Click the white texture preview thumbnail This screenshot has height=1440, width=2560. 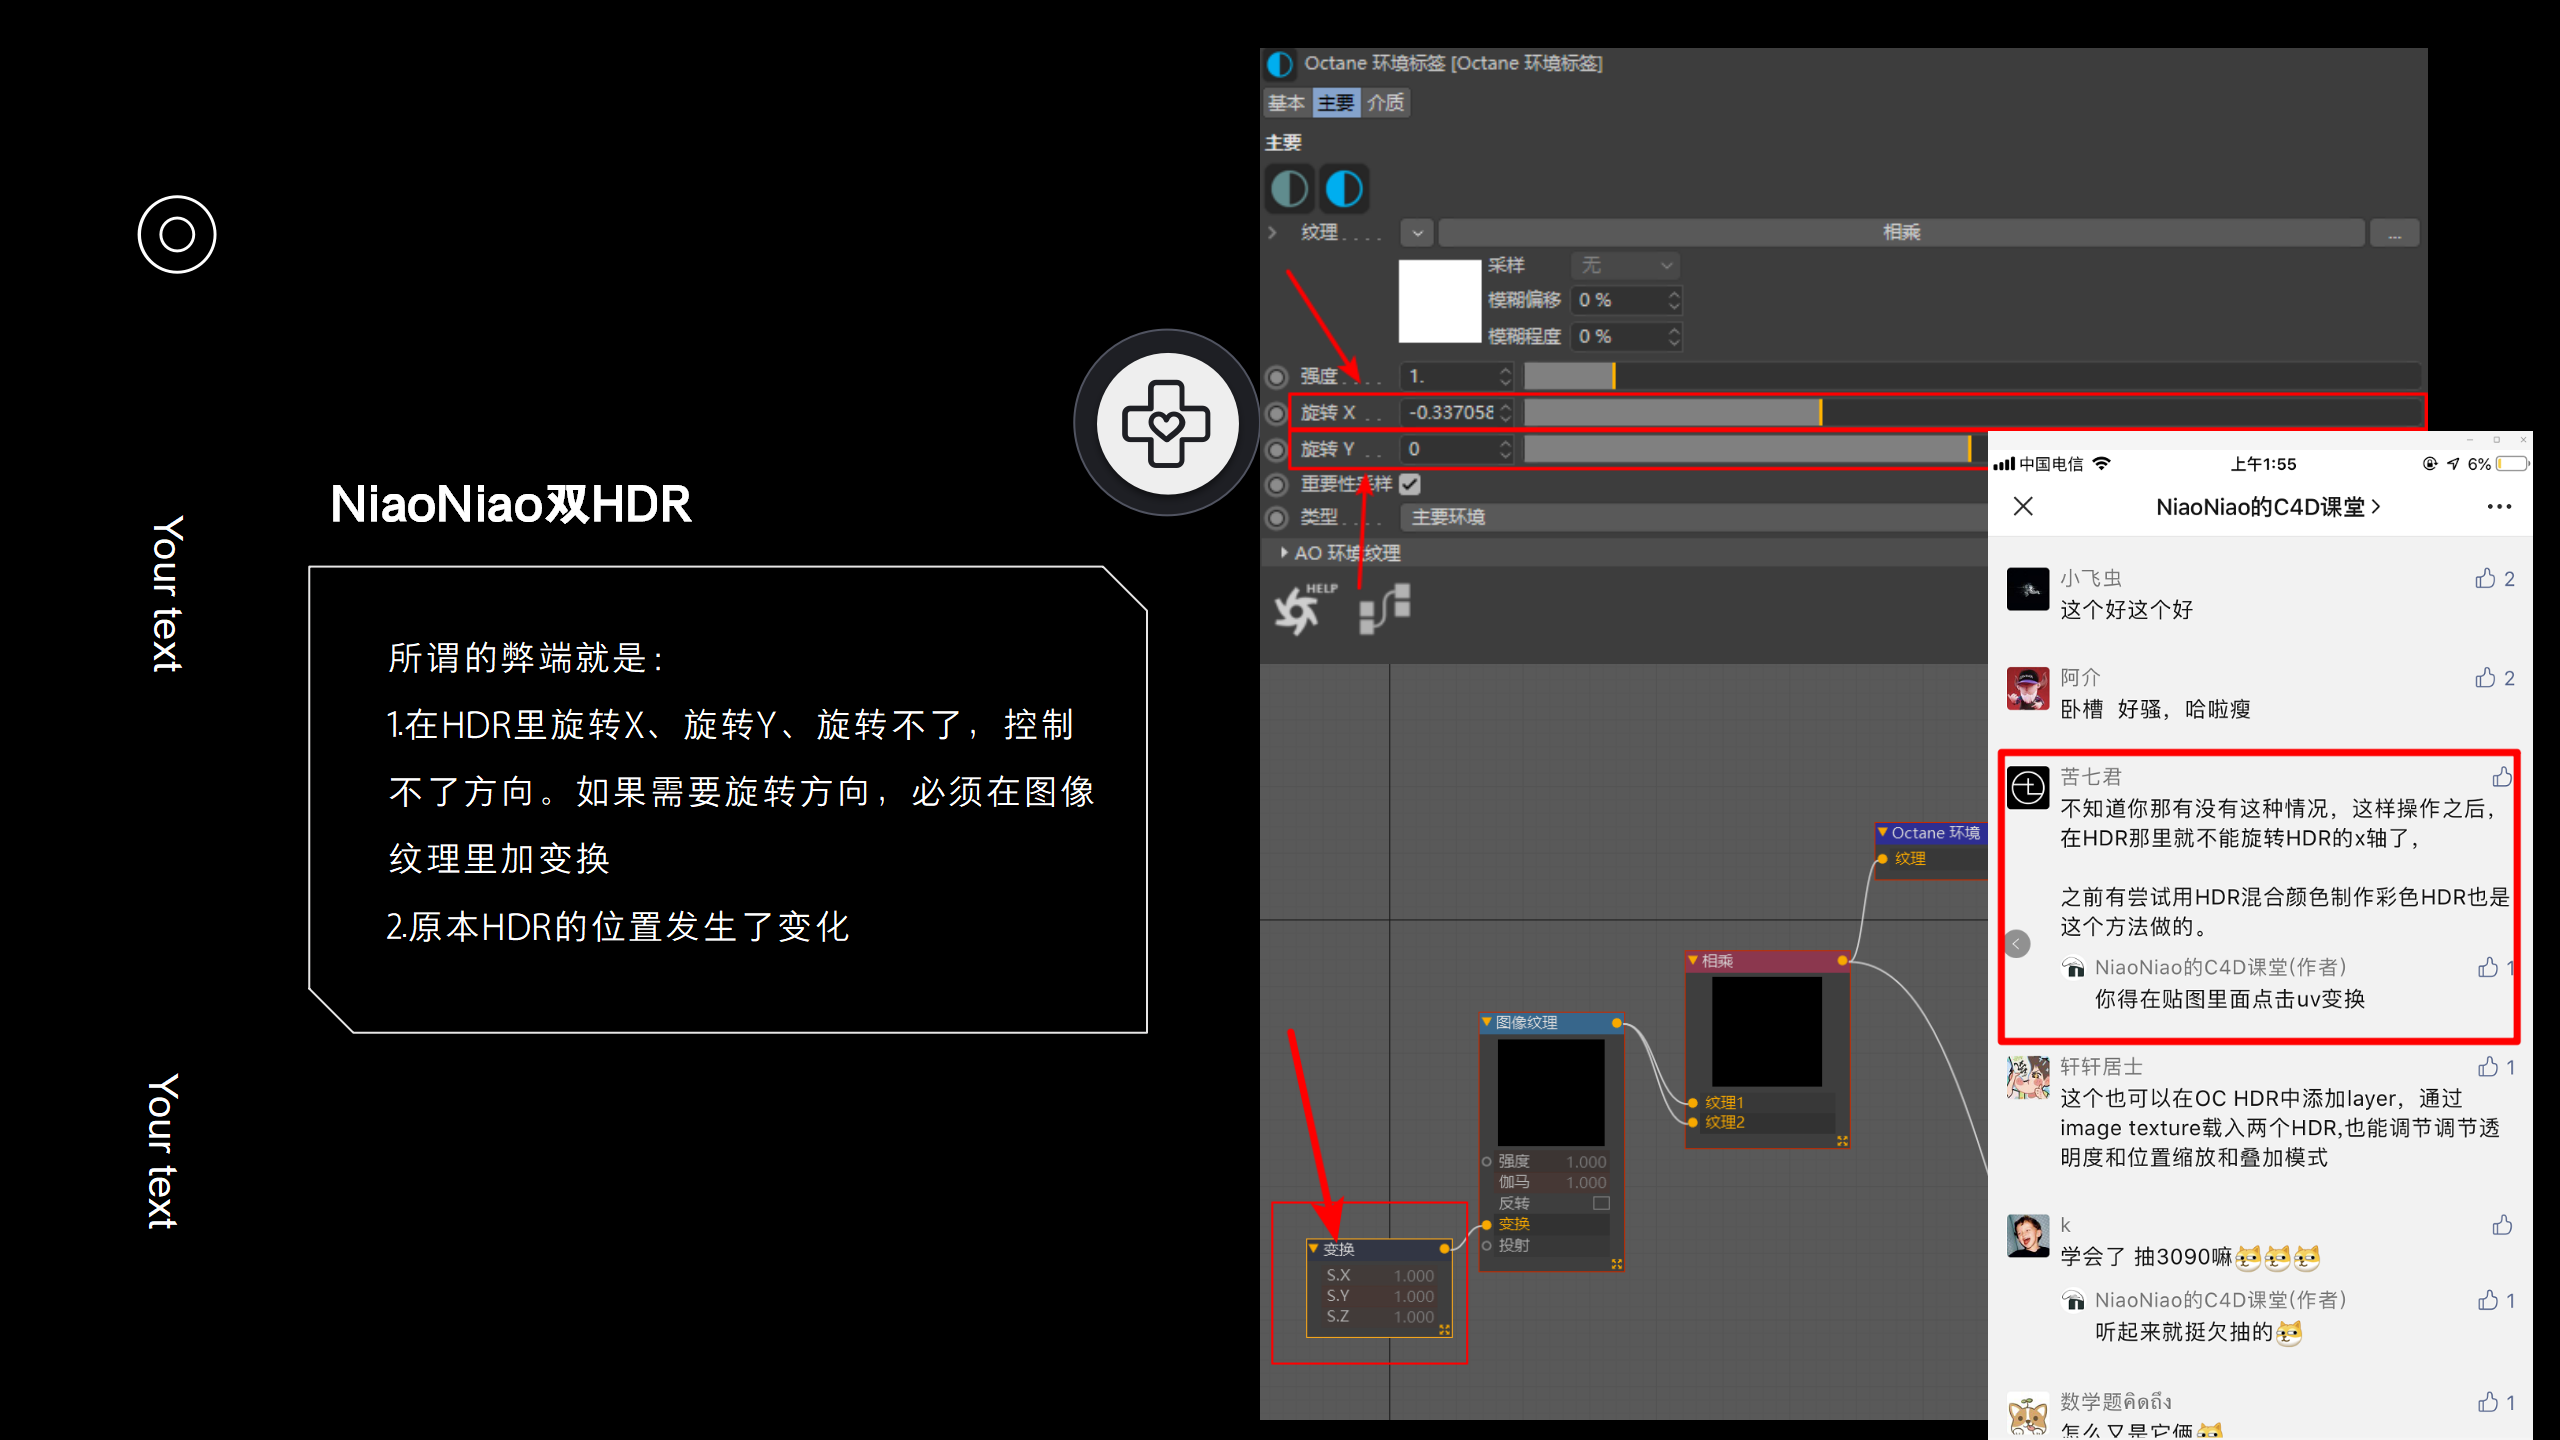[1439, 301]
